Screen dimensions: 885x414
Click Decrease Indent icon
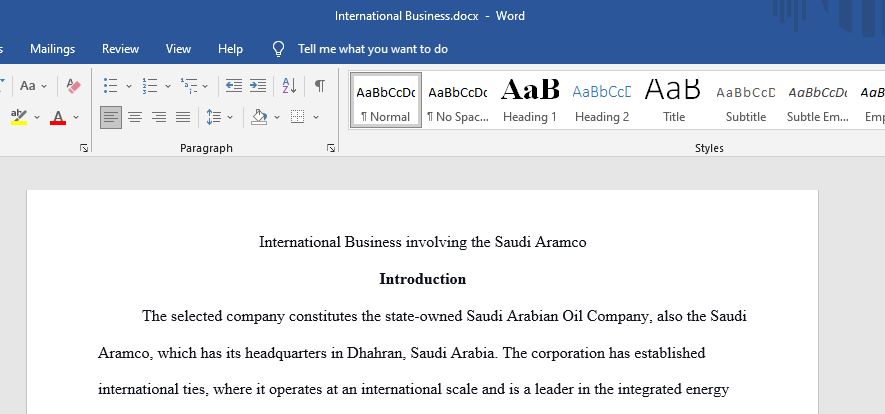(x=234, y=86)
